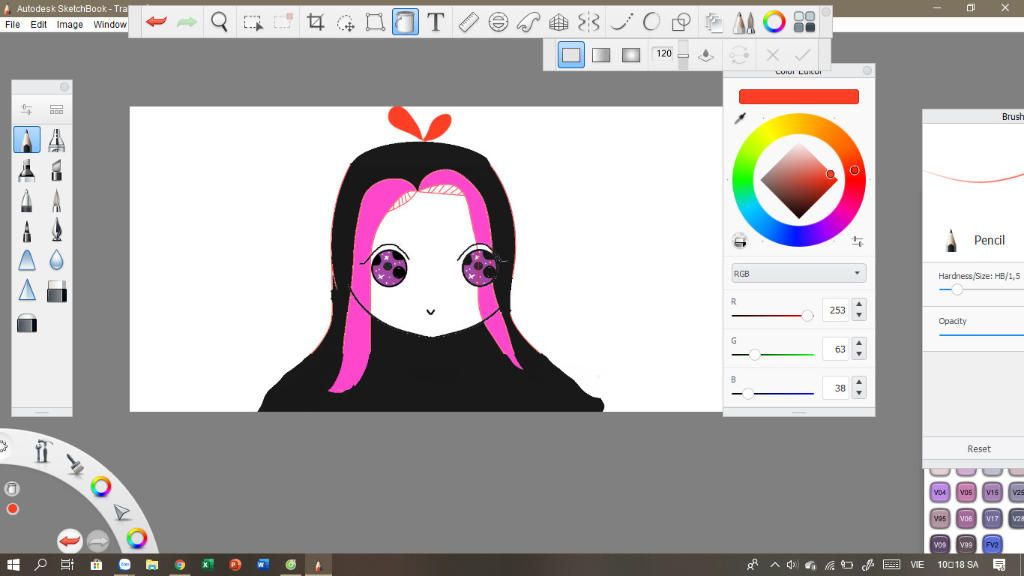Select the Ruler guide tool

[x=468, y=22]
